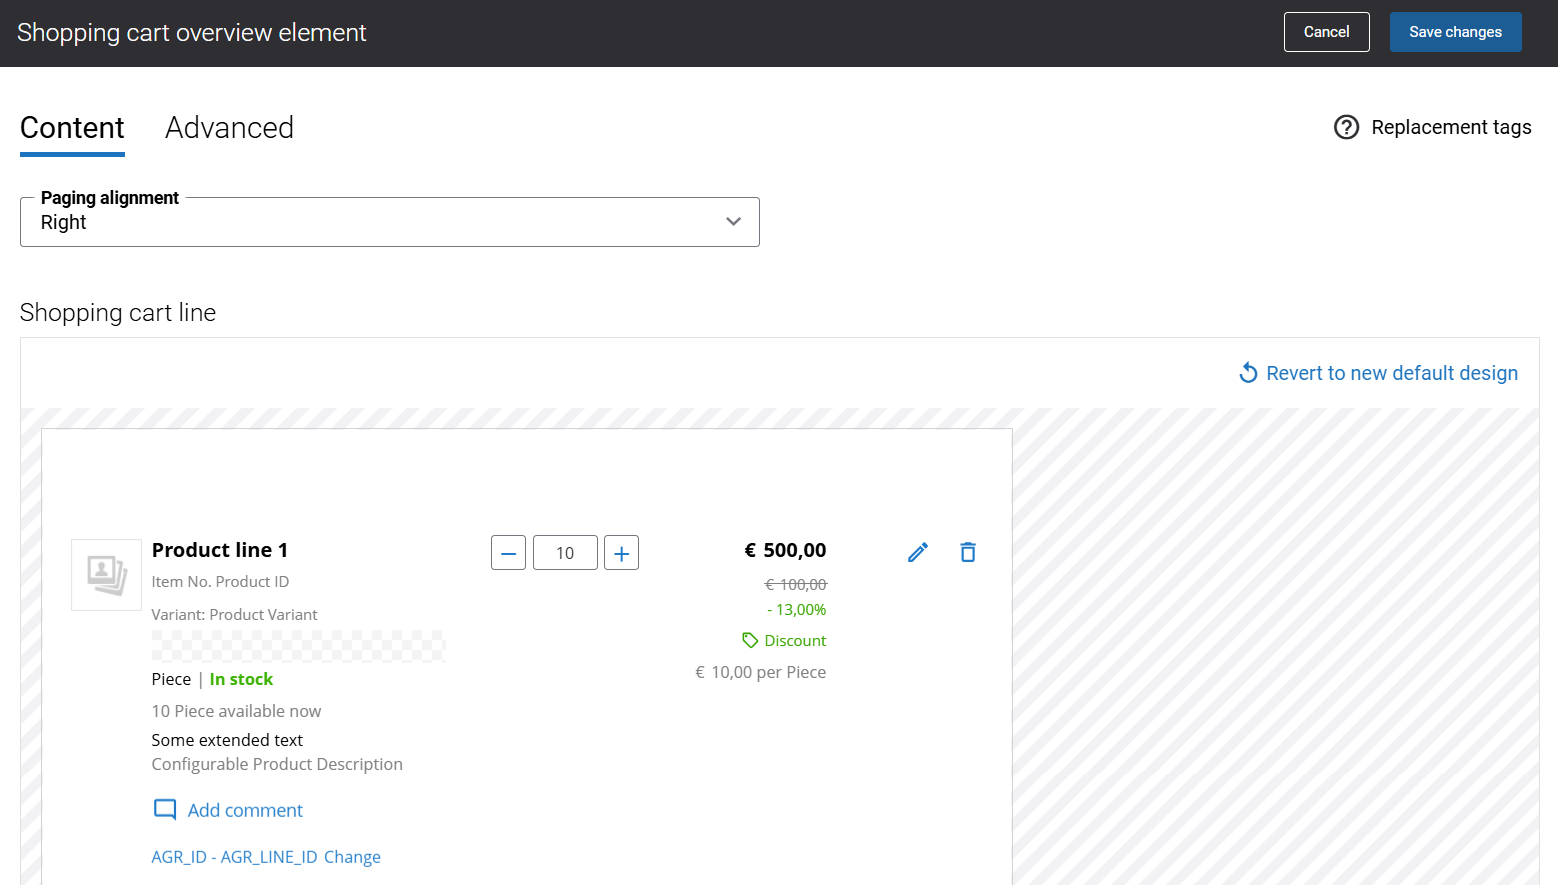Expand the dropdown using chevron arrow
The height and width of the screenshot is (885, 1558).
click(x=733, y=222)
